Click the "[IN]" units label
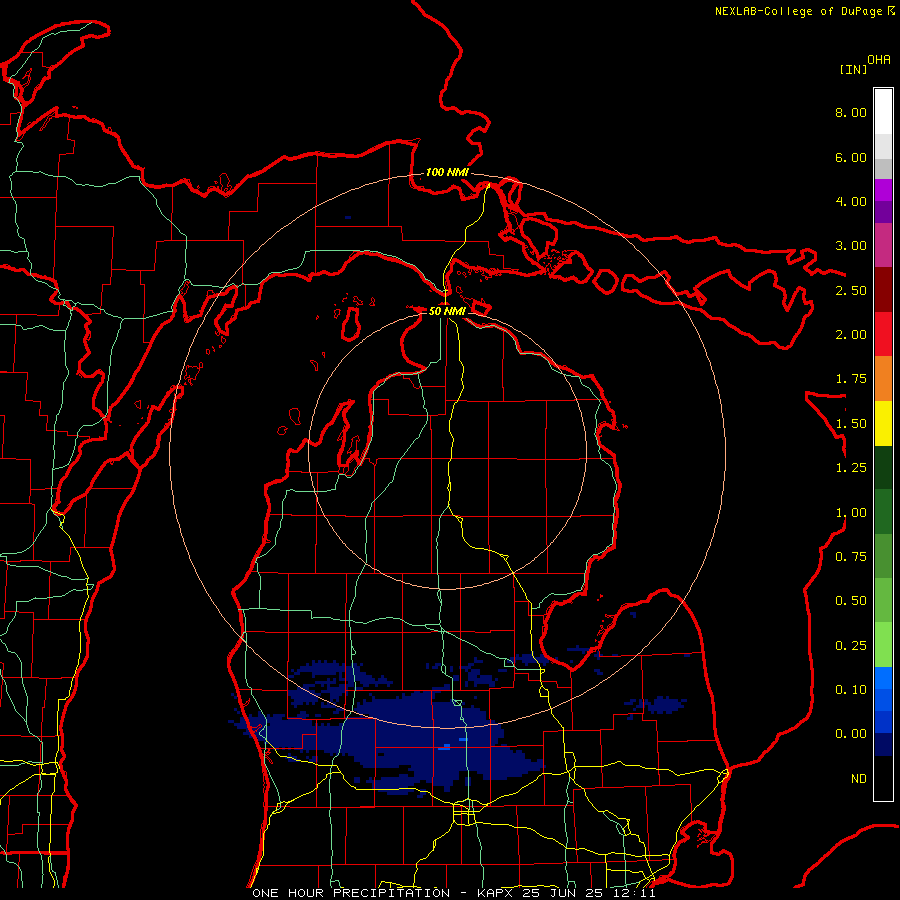The width and height of the screenshot is (900, 900). (x=853, y=69)
